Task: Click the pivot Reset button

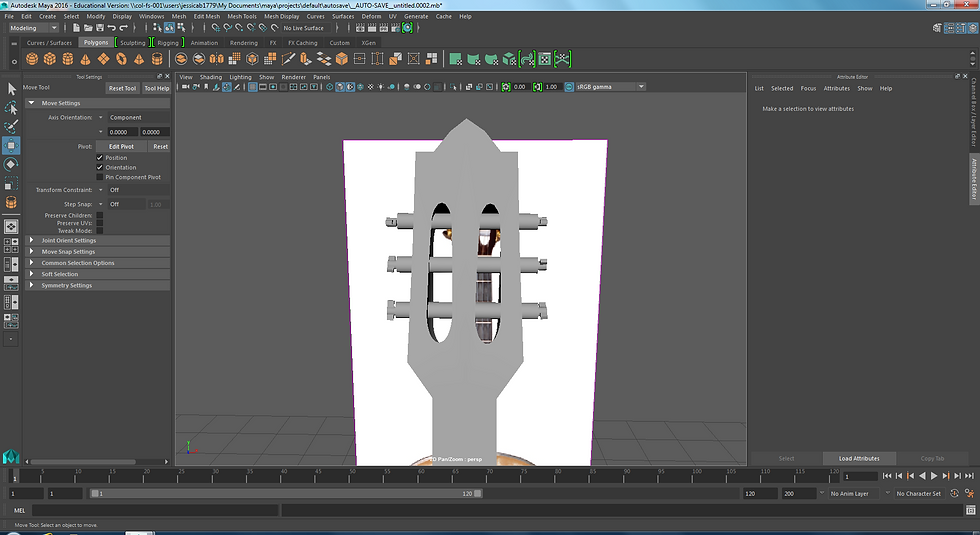Action: coord(161,146)
